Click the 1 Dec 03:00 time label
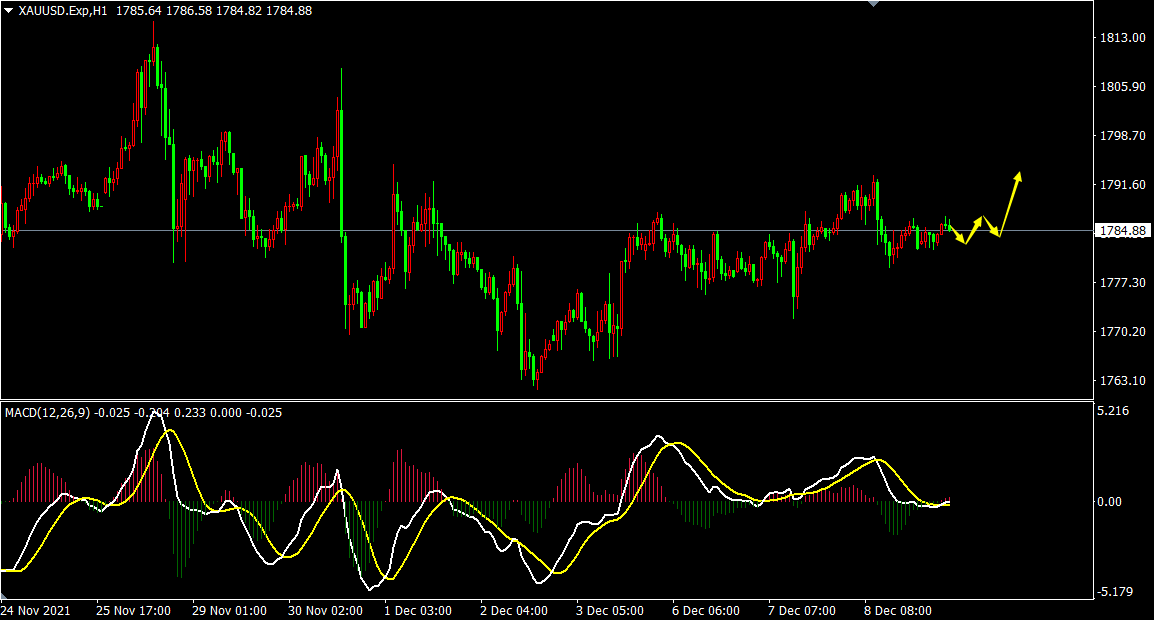Viewport: 1154px width, 620px height. [417, 610]
